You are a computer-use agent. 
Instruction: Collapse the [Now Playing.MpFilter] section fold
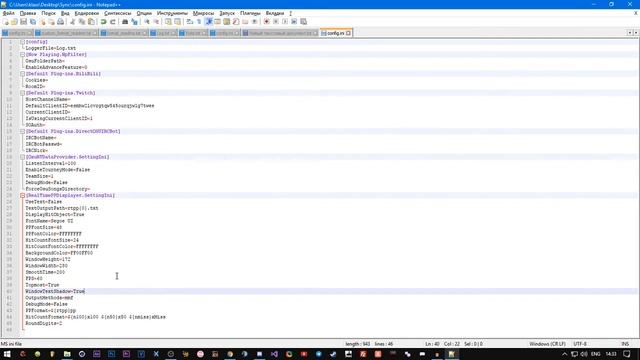(x=22, y=54)
